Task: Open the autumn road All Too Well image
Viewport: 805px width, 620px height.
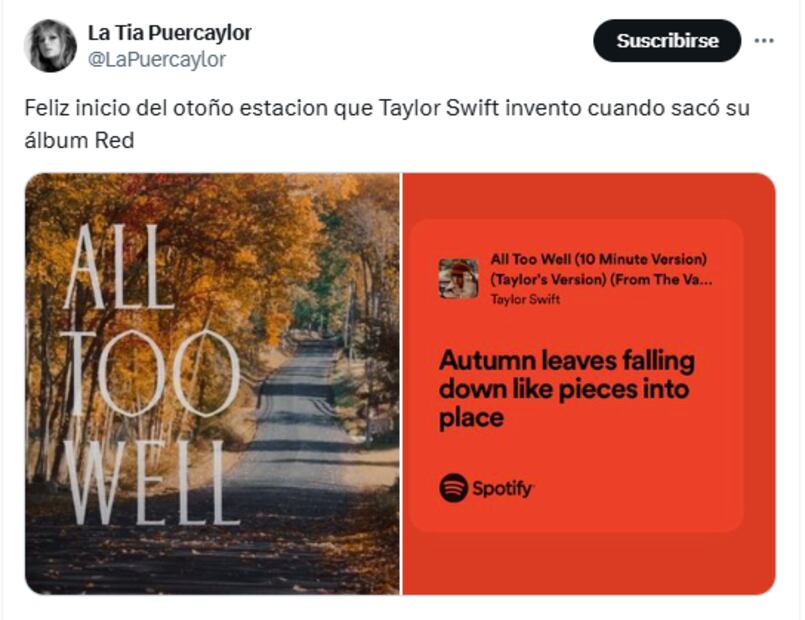Action: [x=212, y=384]
